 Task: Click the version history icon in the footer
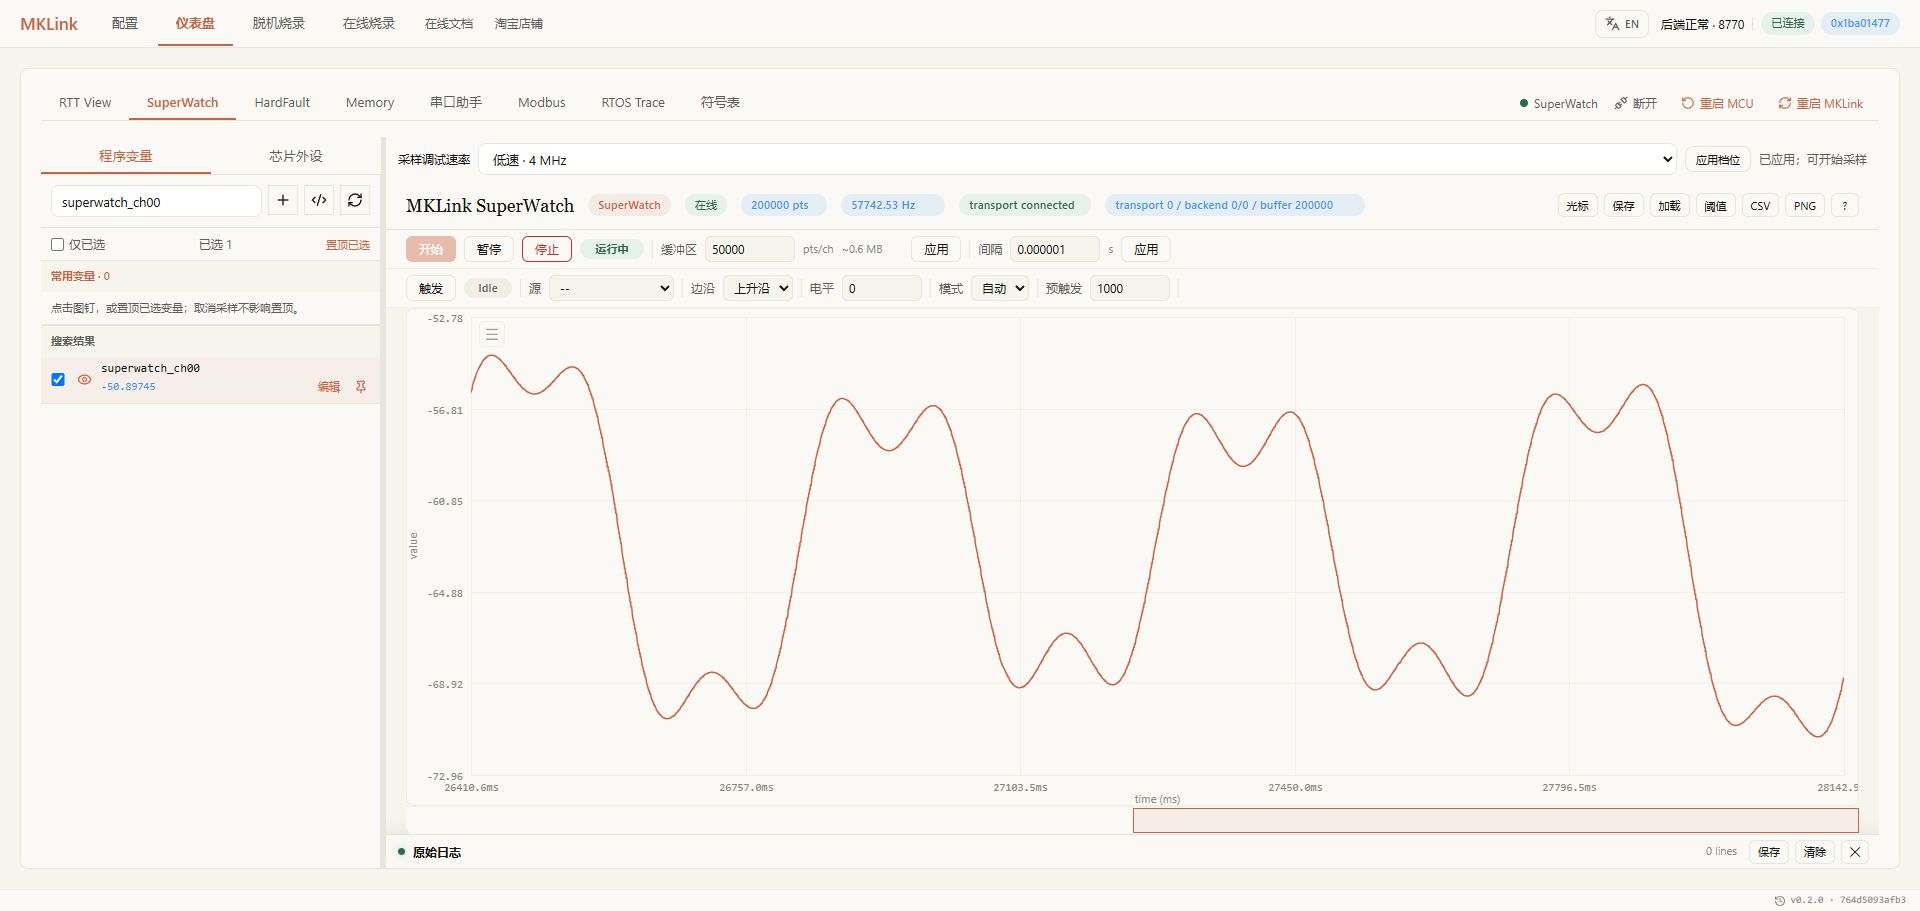(1780, 900)
